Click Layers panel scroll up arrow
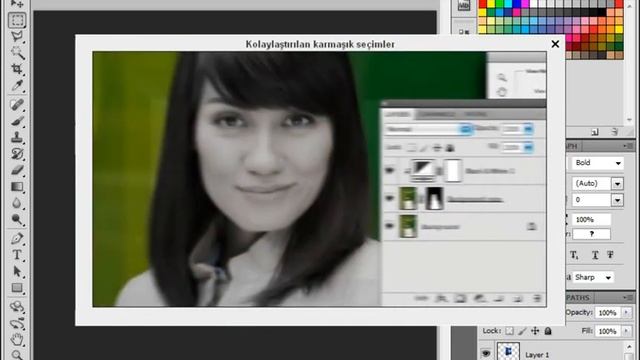640x360 pixels. pyautogui.click(x=629, y=347)
